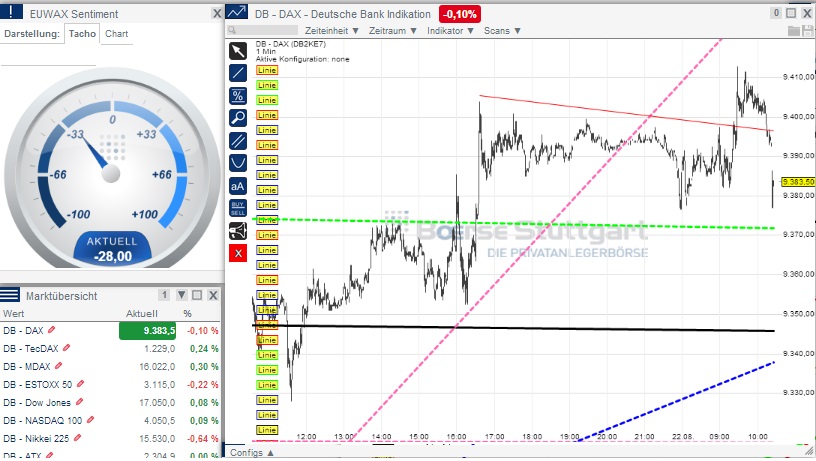Viewport: 816px width, 461px height.
Task: Select the DB - Dow Jones row
Action: pos(110,402)
